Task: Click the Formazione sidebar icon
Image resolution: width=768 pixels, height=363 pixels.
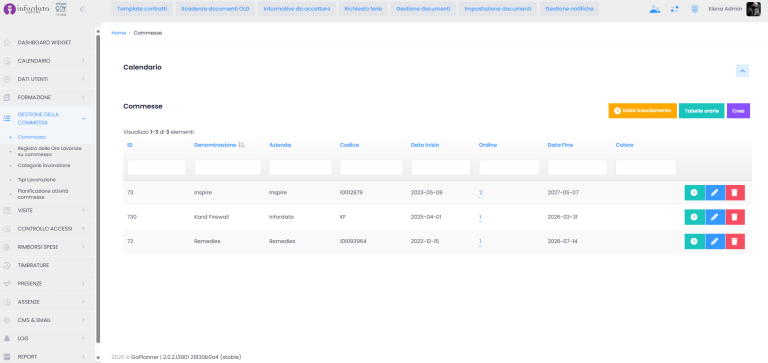Action: pos(7,97)
